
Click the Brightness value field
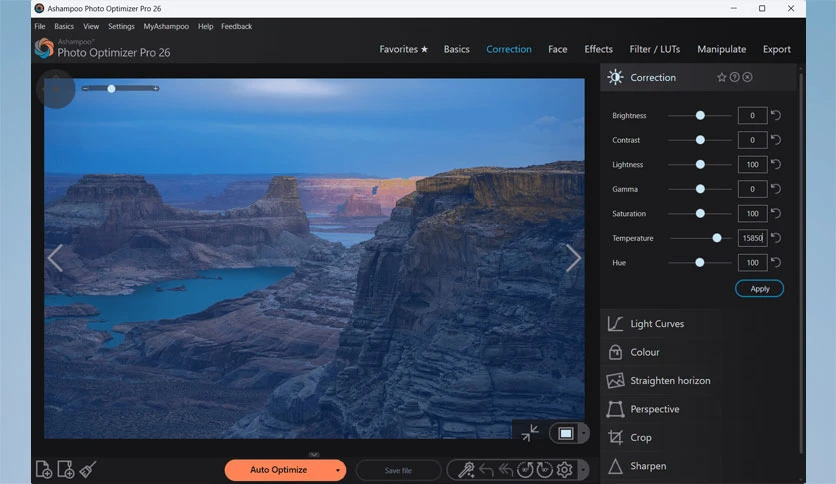[x=752, y=115]
